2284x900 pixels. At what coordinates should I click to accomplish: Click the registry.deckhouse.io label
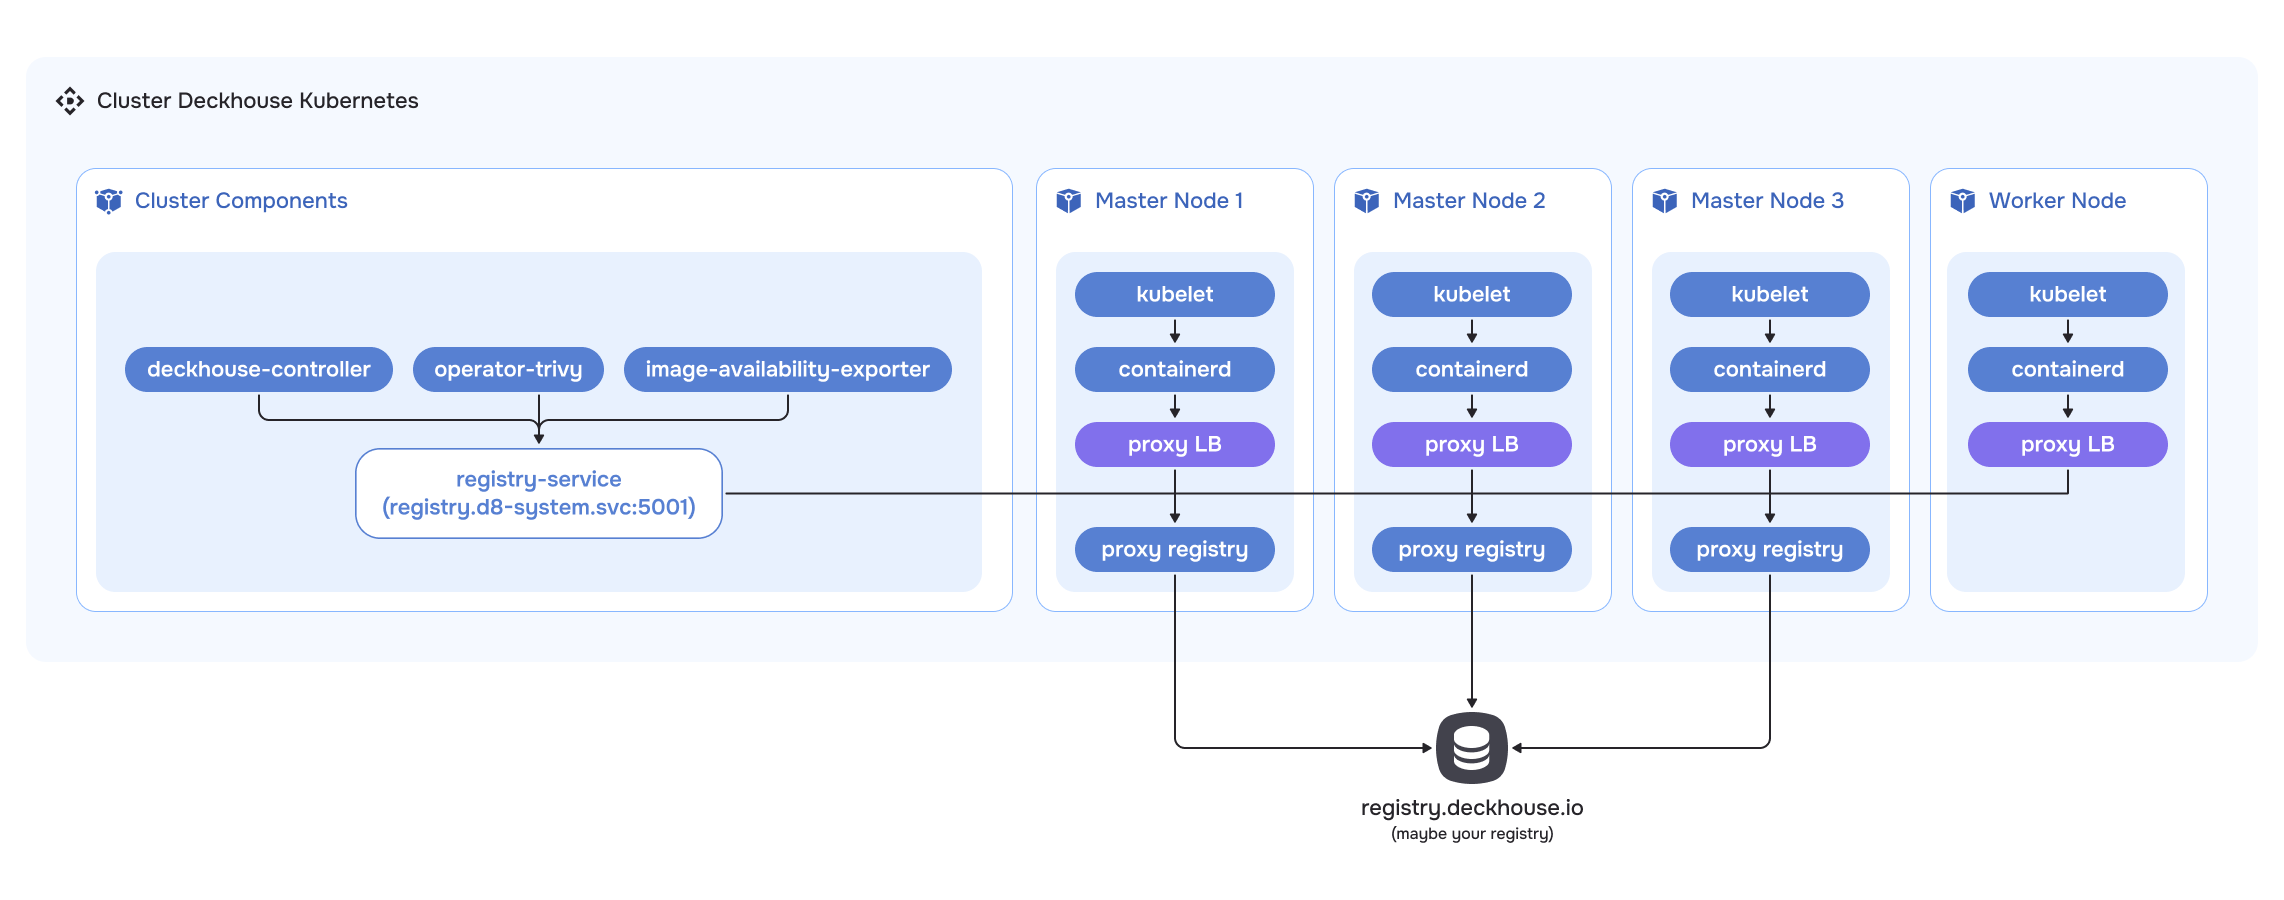1471,807
